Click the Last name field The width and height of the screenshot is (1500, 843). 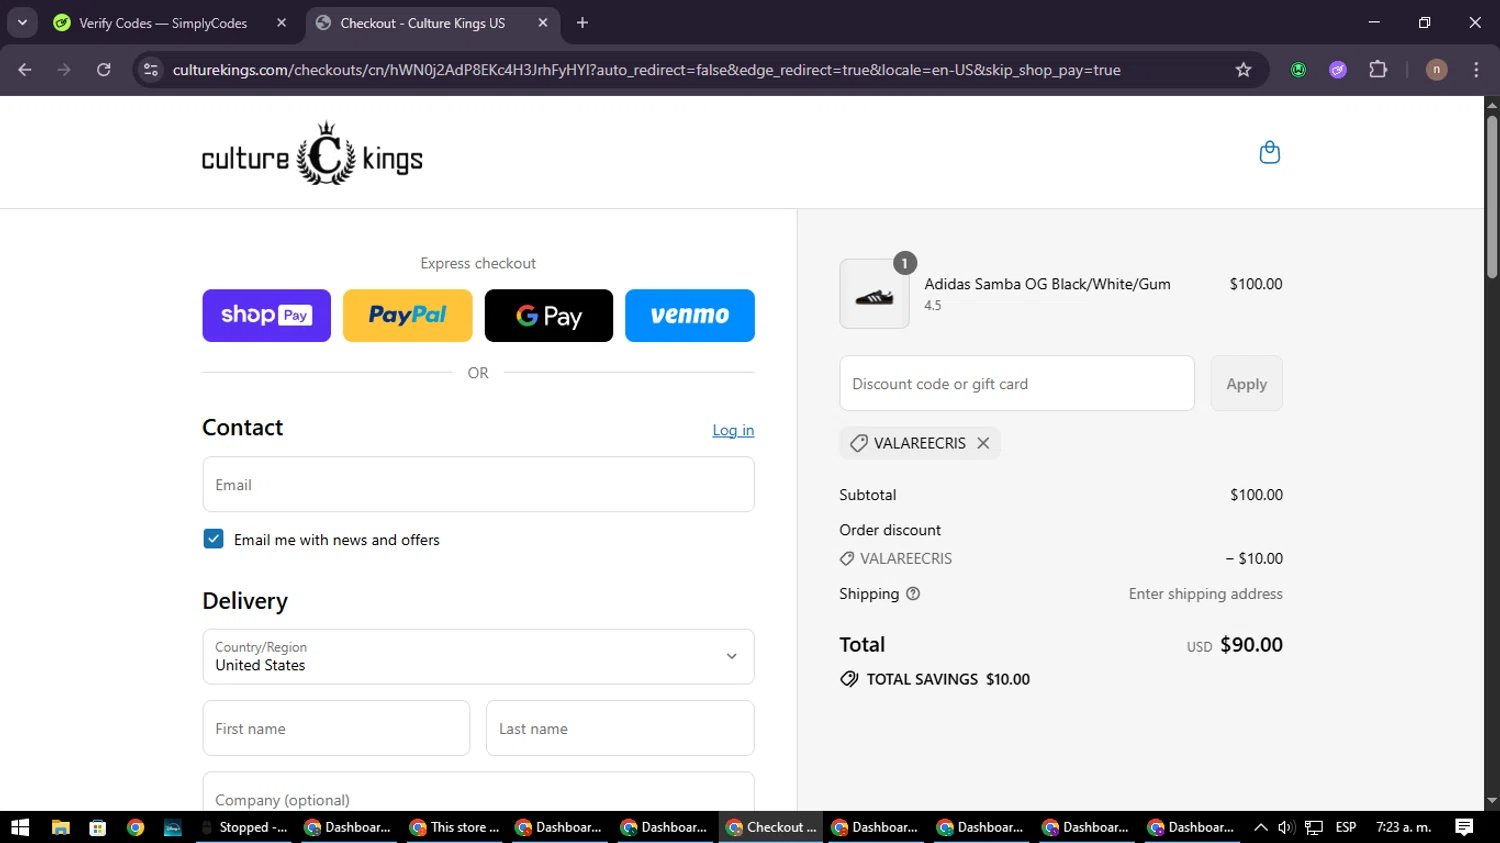[x=620, y=728]
